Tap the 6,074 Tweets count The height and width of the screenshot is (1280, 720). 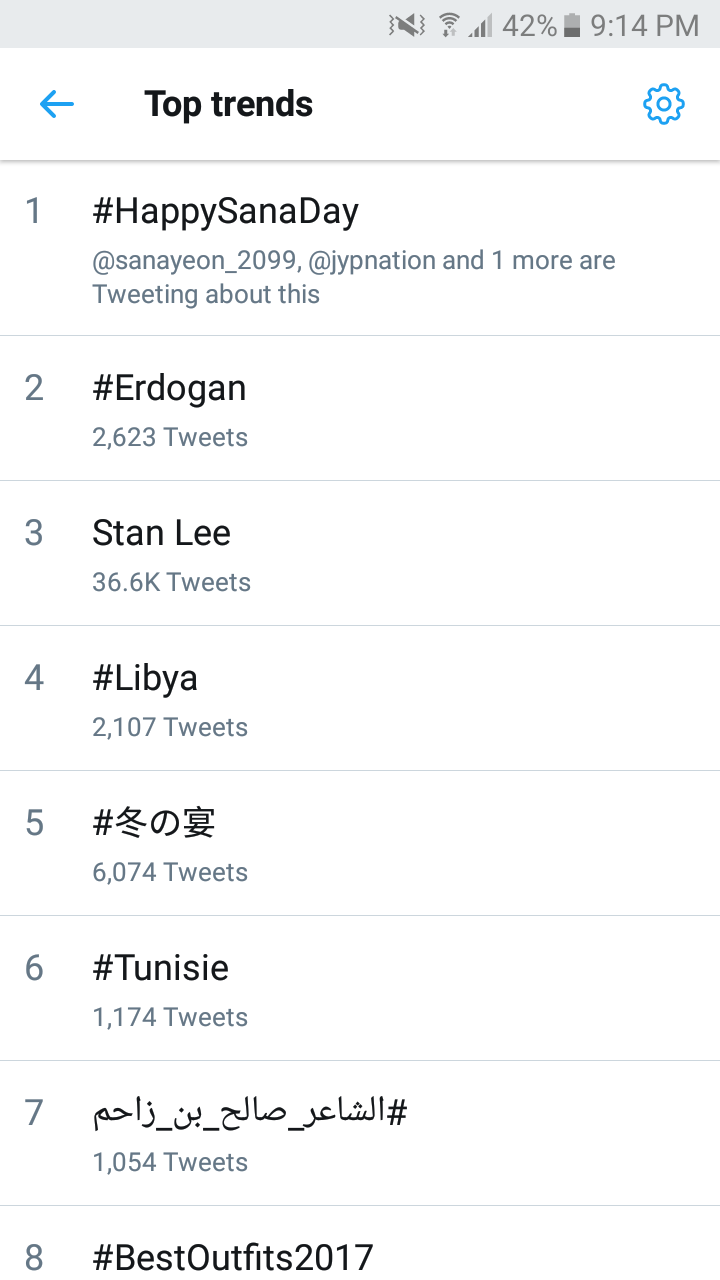click(170, 872)
